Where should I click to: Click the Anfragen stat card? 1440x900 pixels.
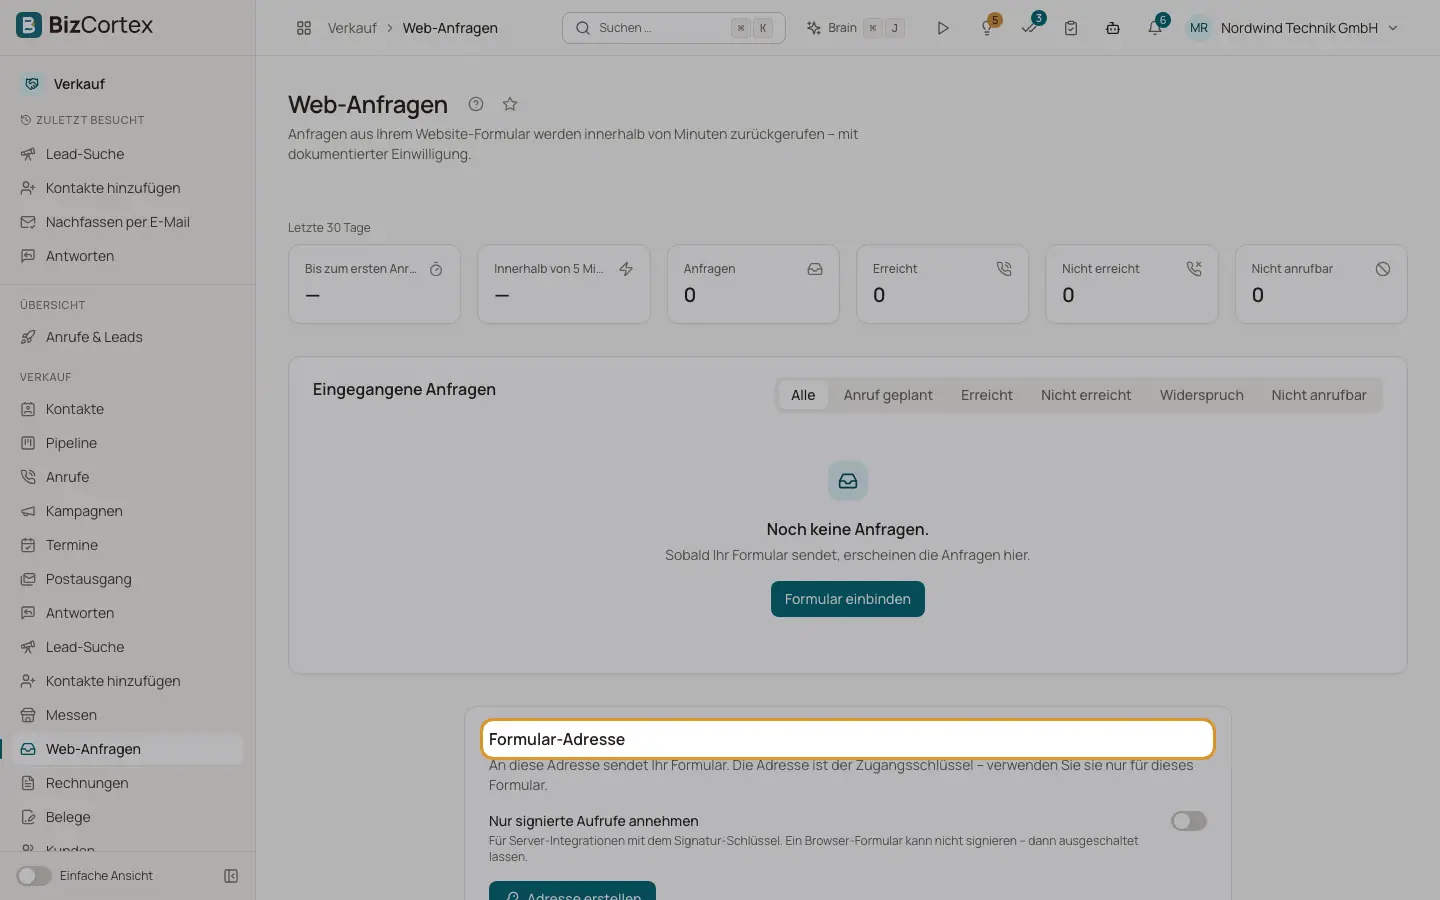click(x=753, y=284)
